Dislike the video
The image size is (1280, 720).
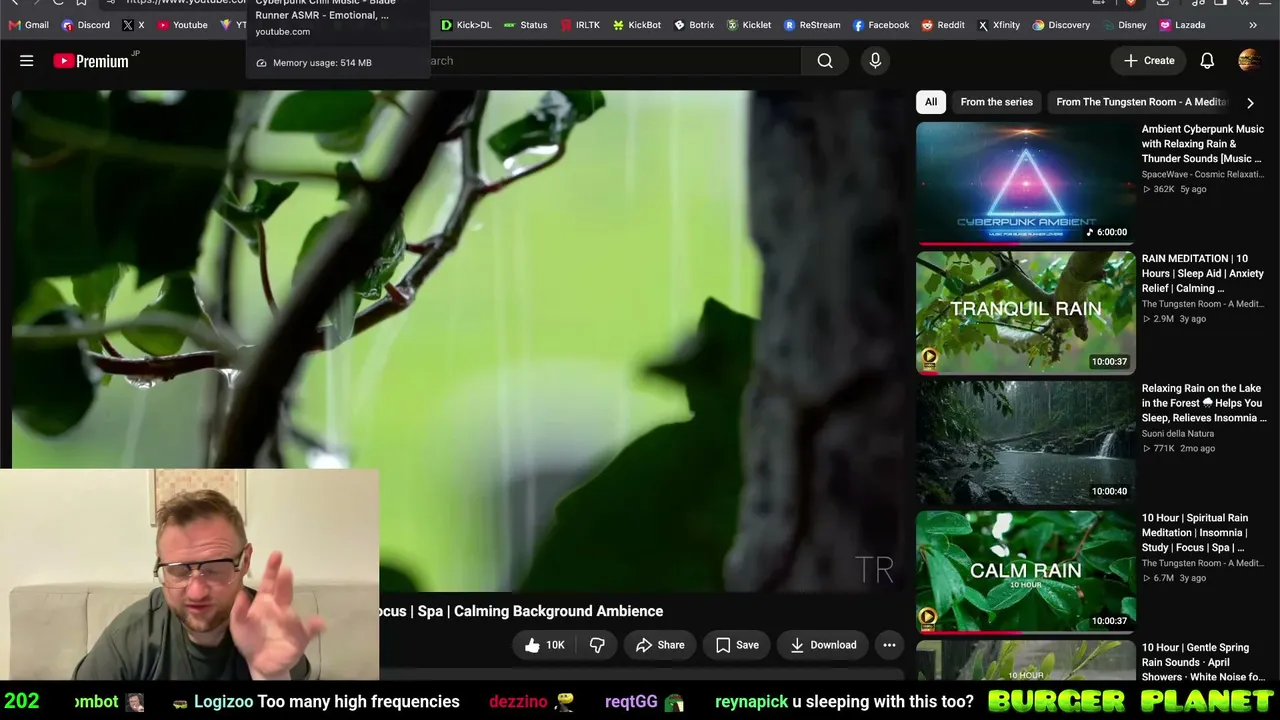(597, 645)
